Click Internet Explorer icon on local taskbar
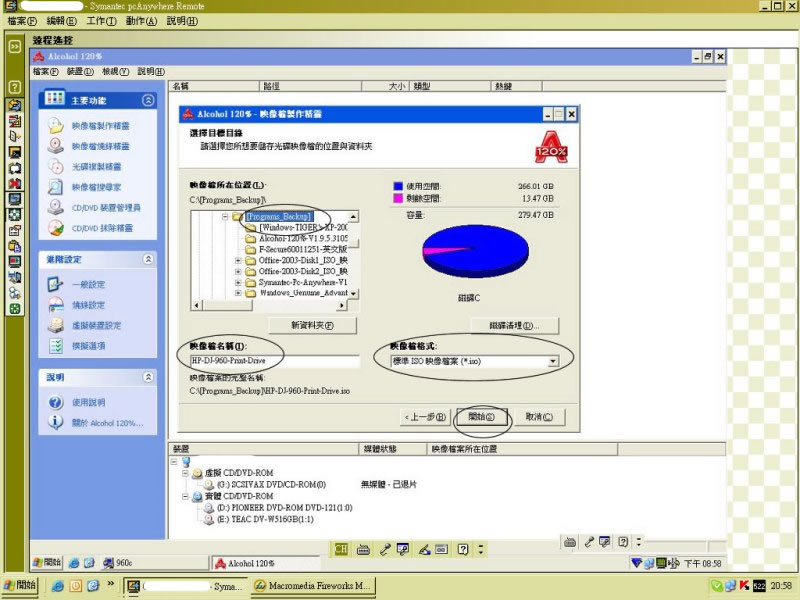 pyautogui.click(x=58, y=585)
